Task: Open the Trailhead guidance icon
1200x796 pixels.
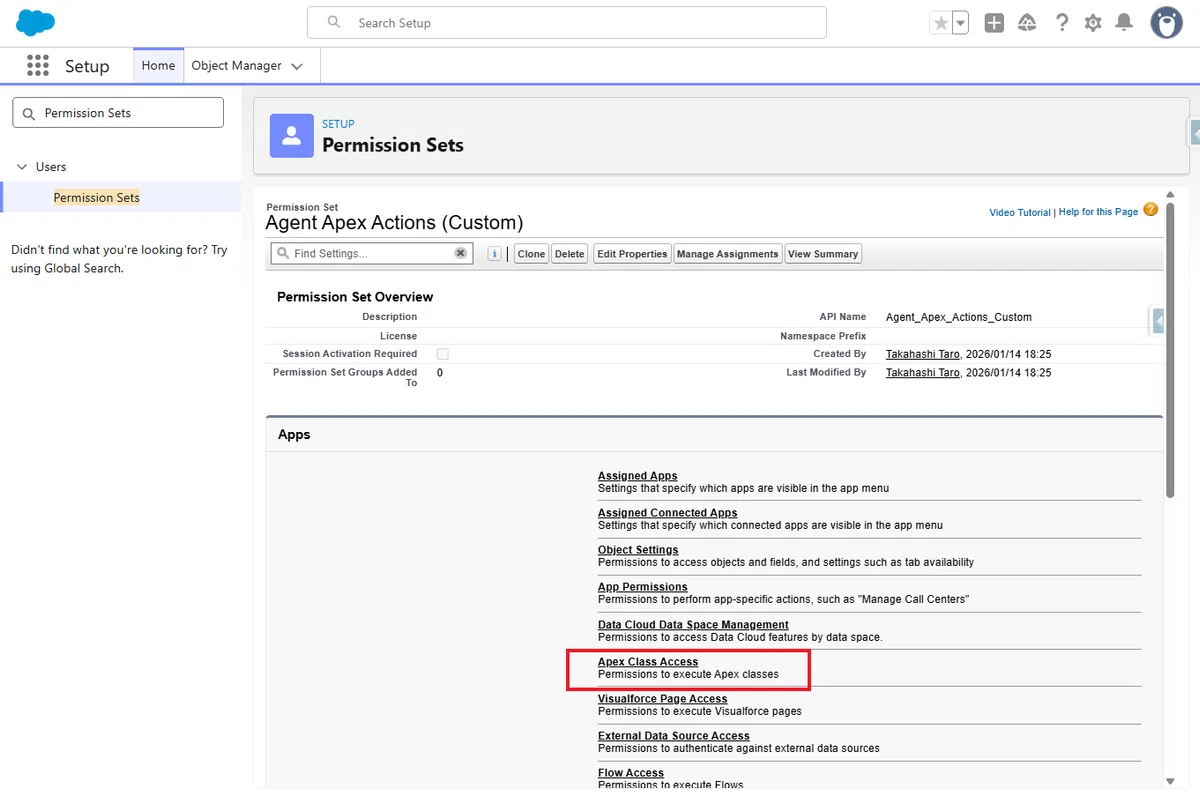Action: pos(1027,23)
